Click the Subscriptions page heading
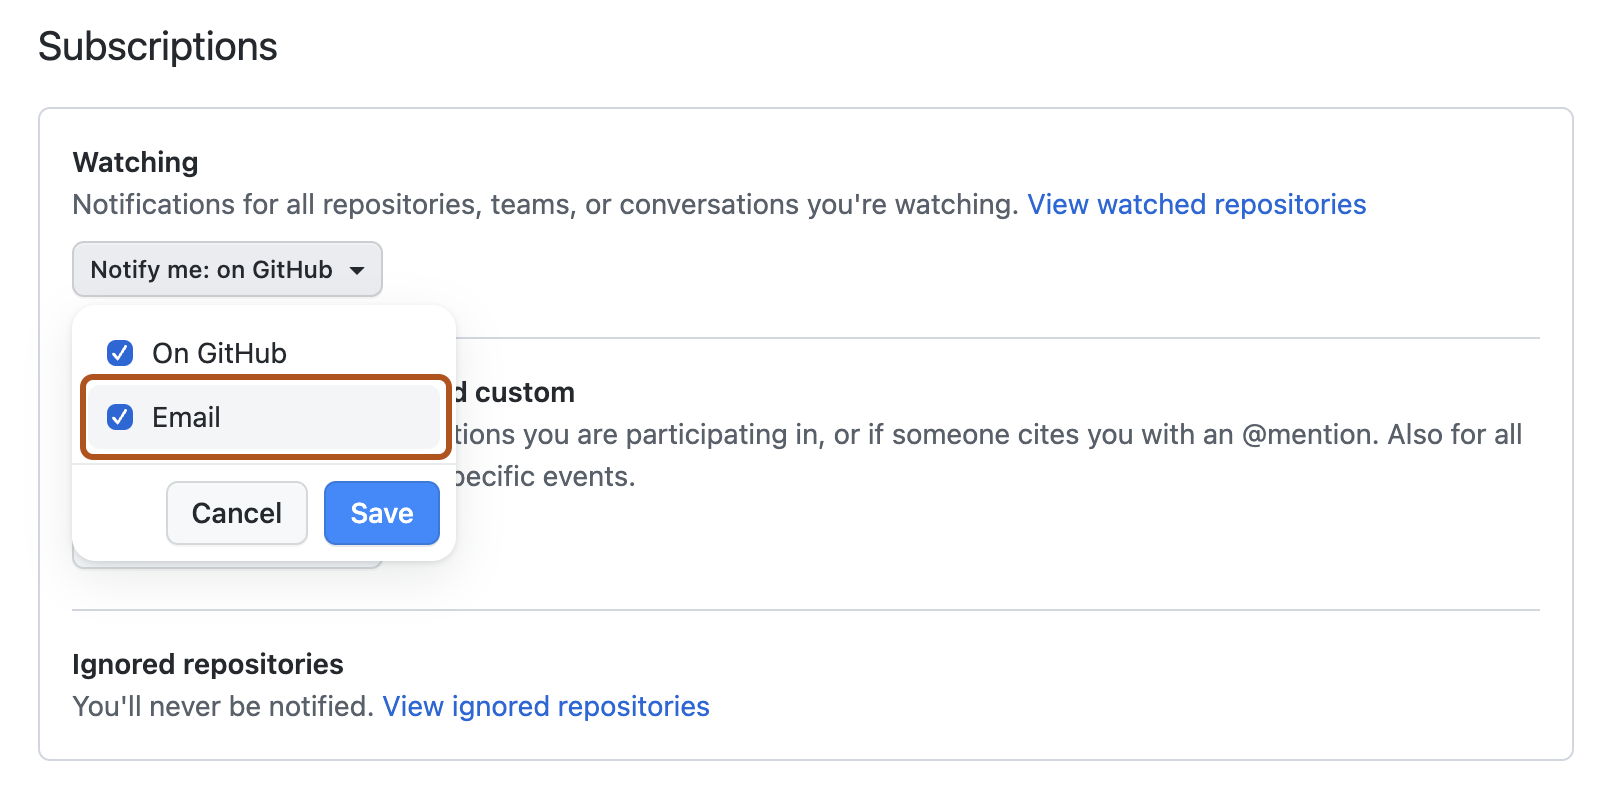Image resolution: width=1620 pixels, height=790 pixels. coord(158,47)
